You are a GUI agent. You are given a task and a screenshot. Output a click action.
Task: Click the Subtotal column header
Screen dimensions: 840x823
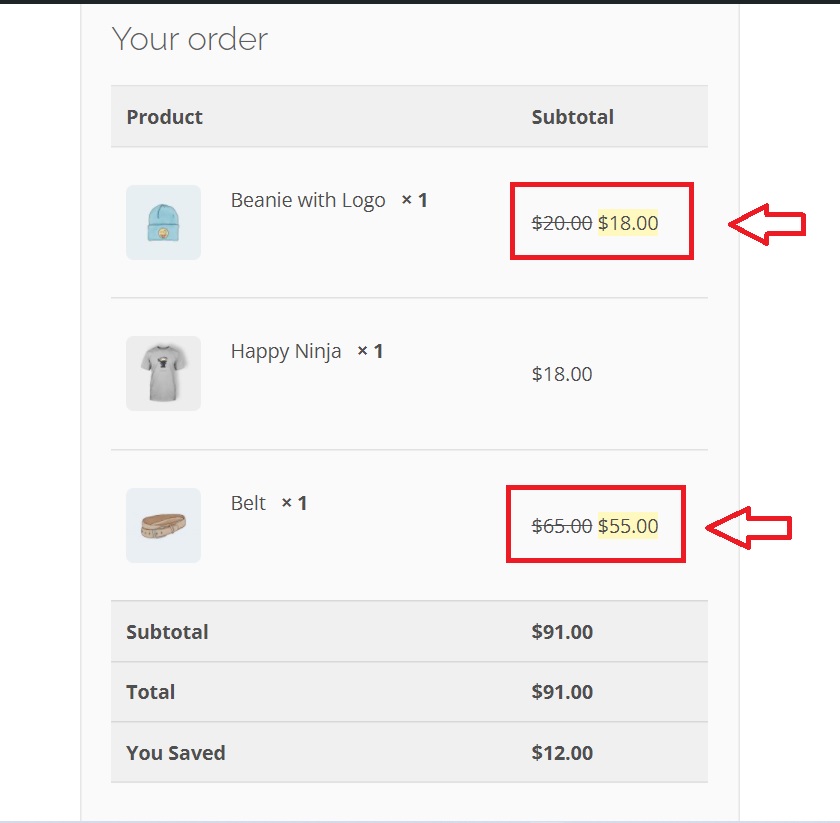[x=573, y=117]
